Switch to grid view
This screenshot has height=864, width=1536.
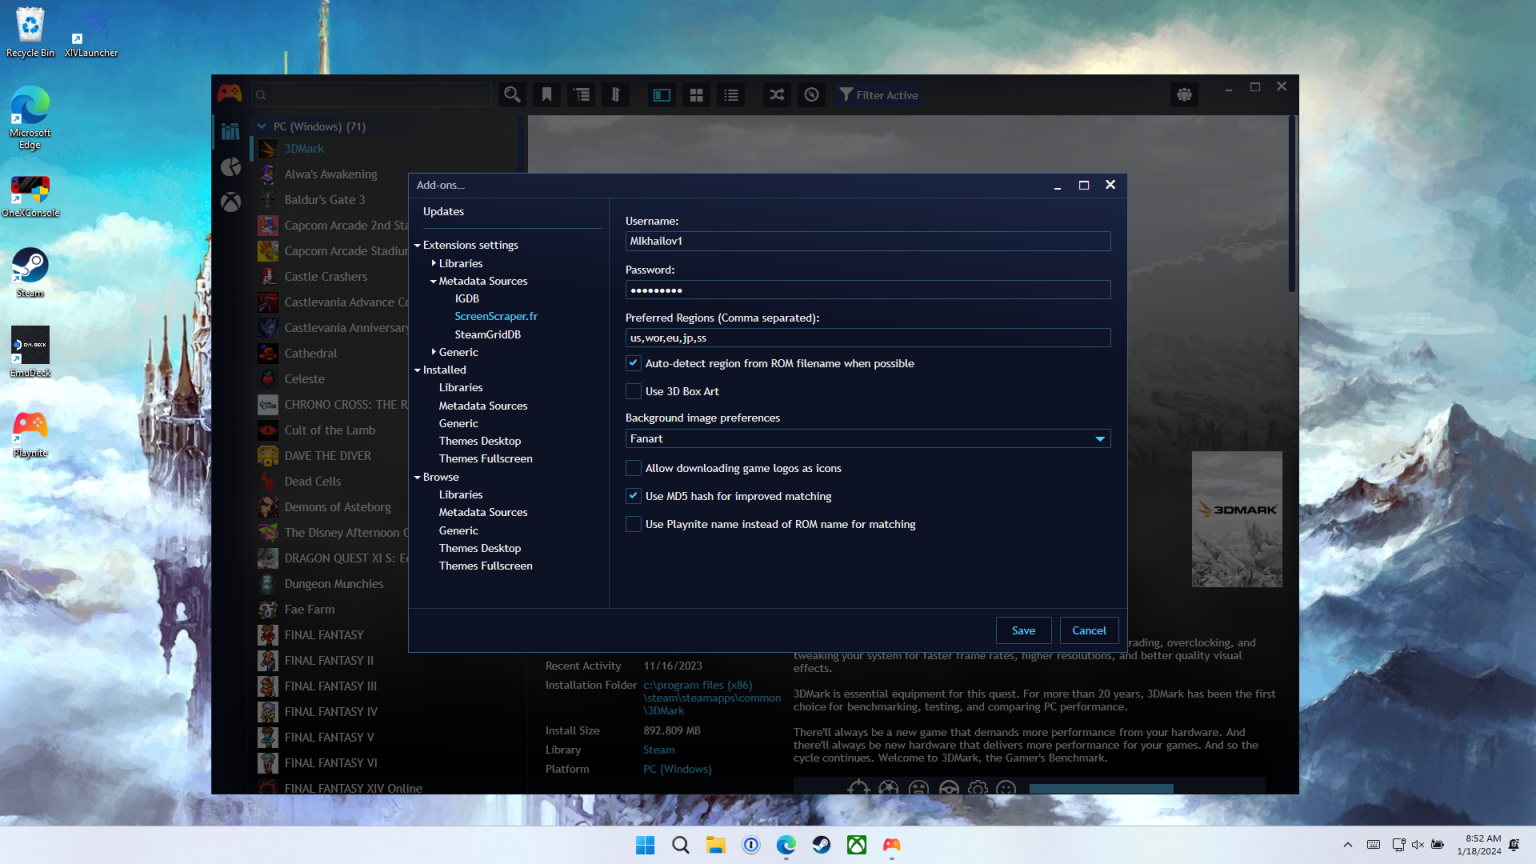(696, 94)
